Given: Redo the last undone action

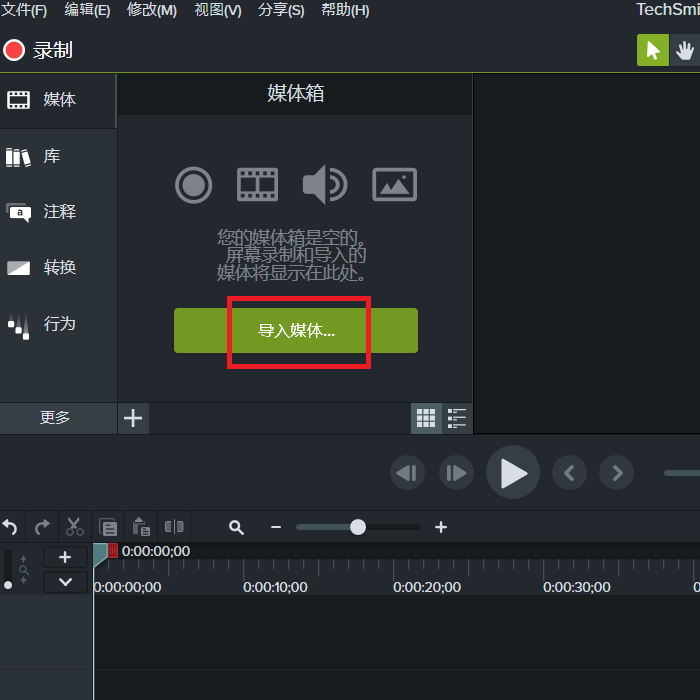Looking at the screenshot, I should pos(42,527).
